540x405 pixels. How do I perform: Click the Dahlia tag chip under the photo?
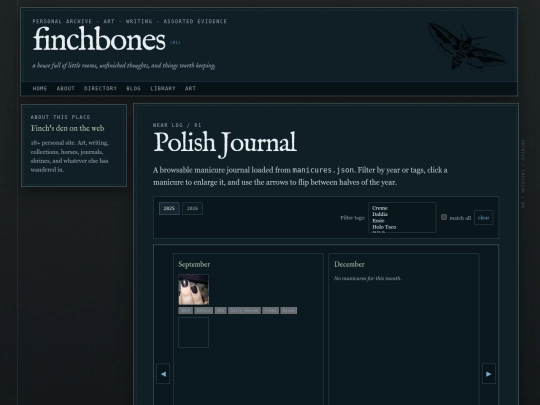click(x=204, y=311)
